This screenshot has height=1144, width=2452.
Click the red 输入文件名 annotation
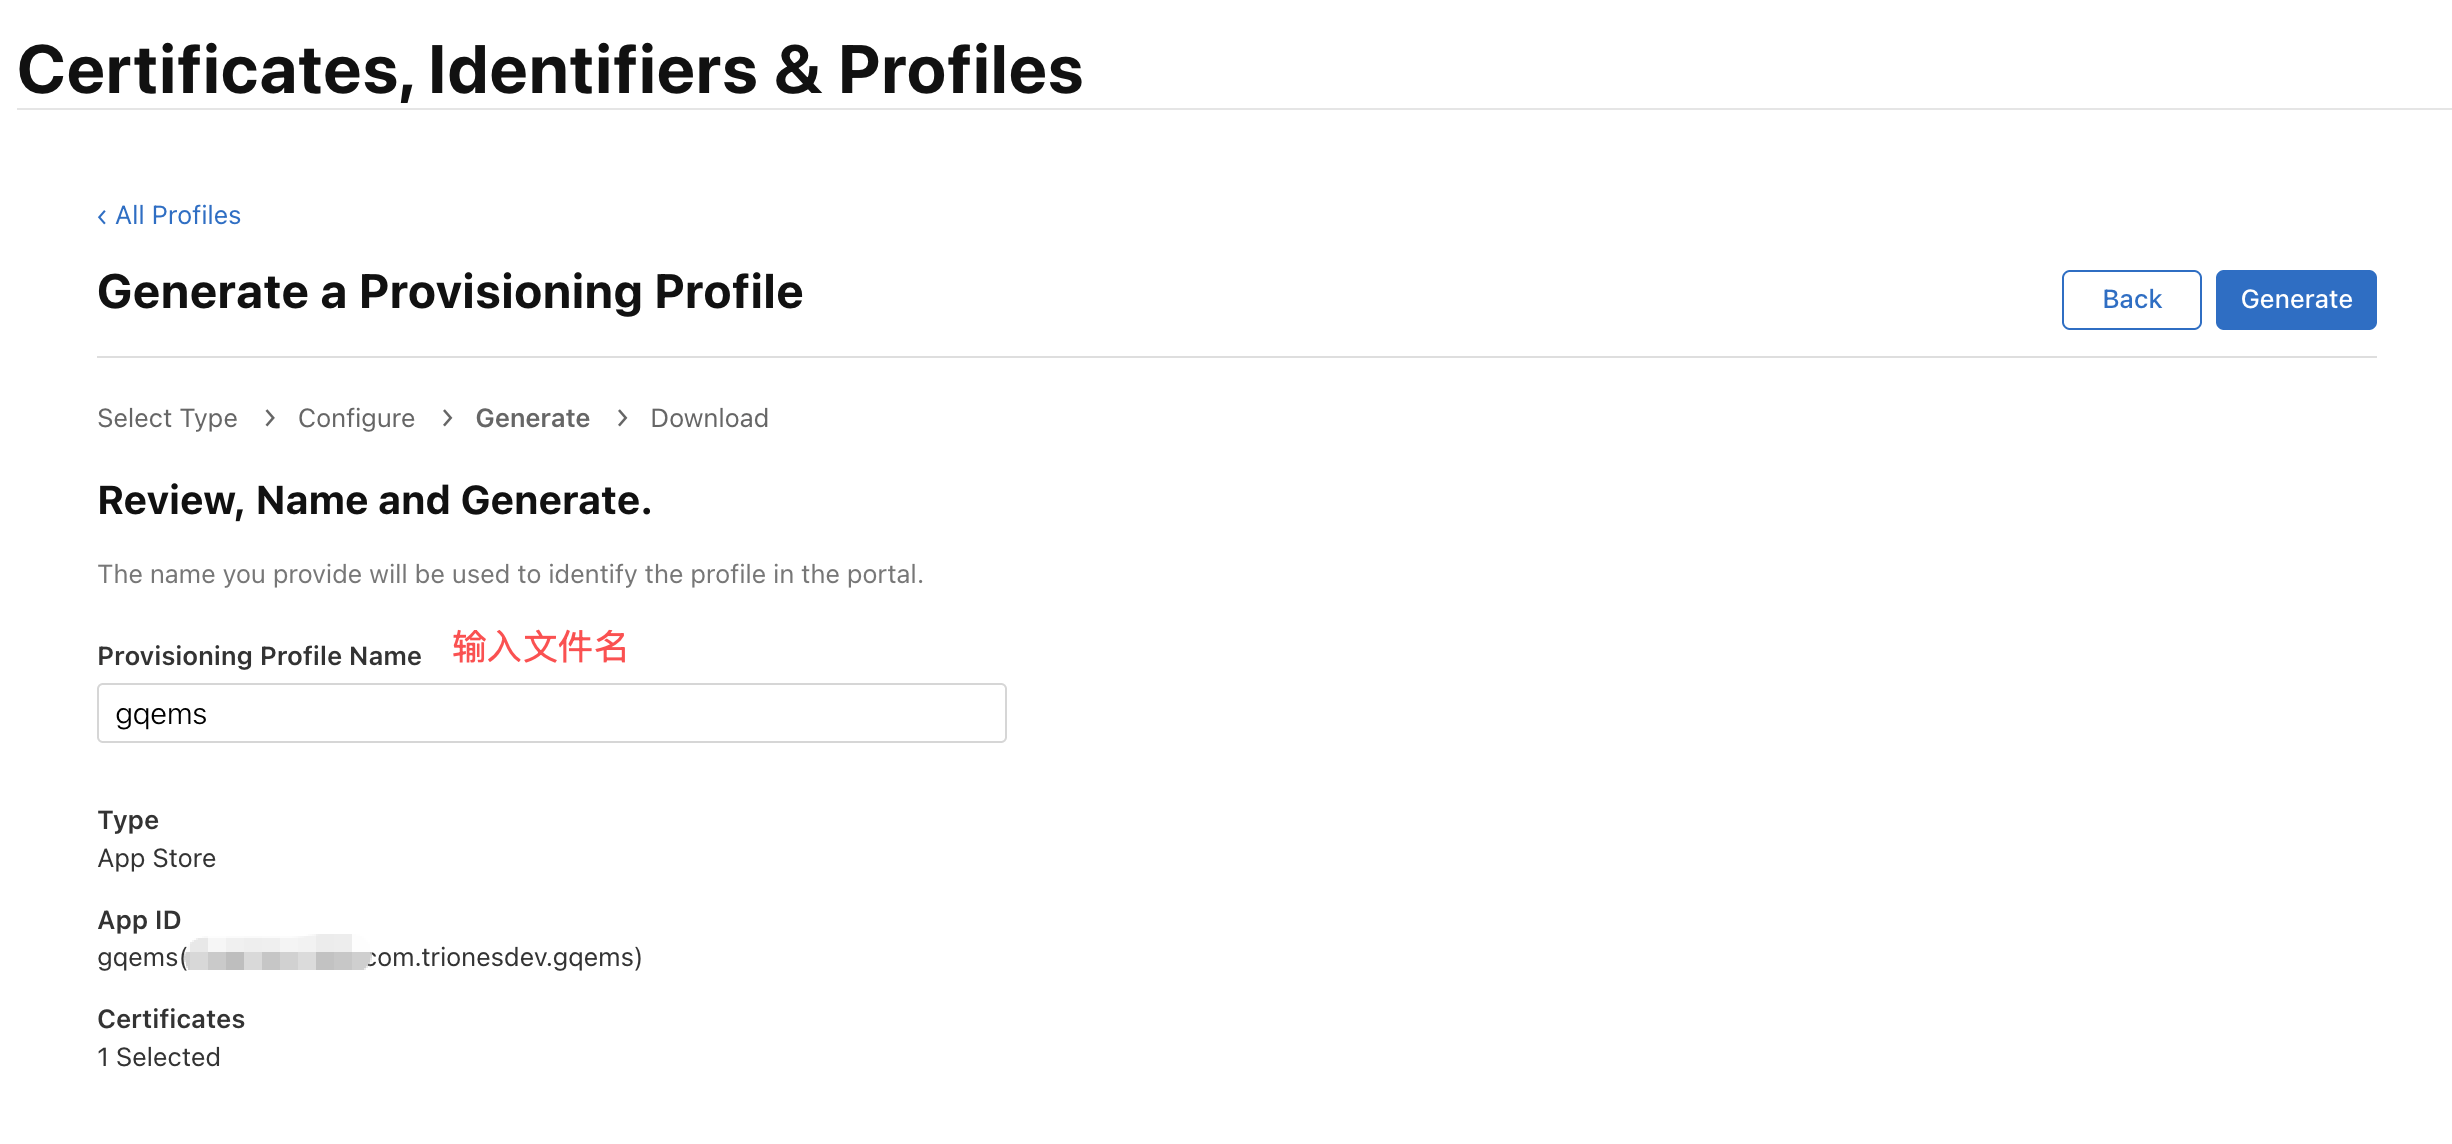tap(539, 647)
